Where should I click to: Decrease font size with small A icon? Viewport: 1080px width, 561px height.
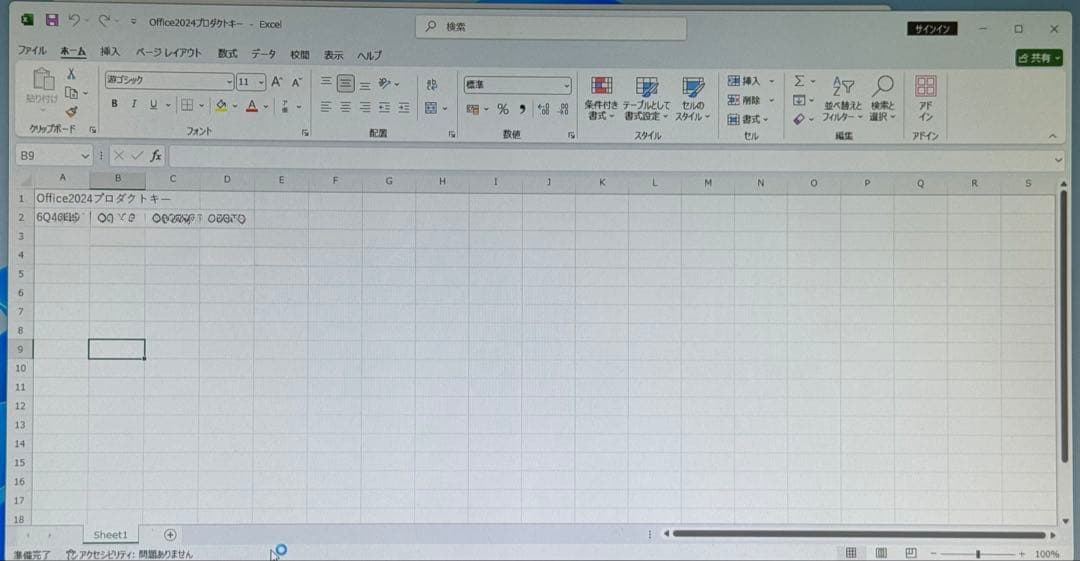tap(297, 82)
